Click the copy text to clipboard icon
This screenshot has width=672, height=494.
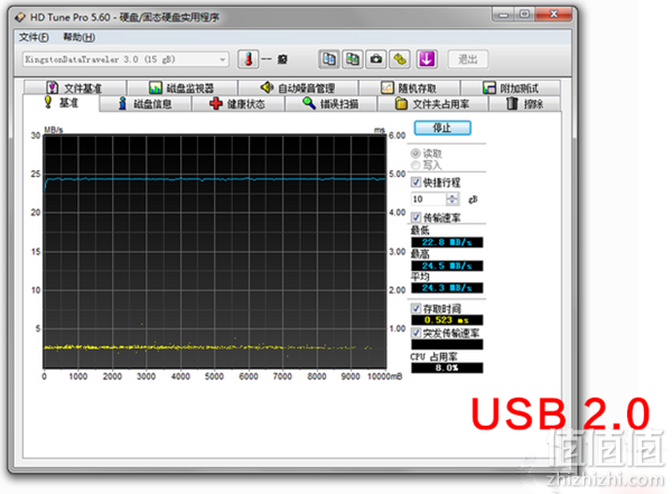[x=329, y=59]
